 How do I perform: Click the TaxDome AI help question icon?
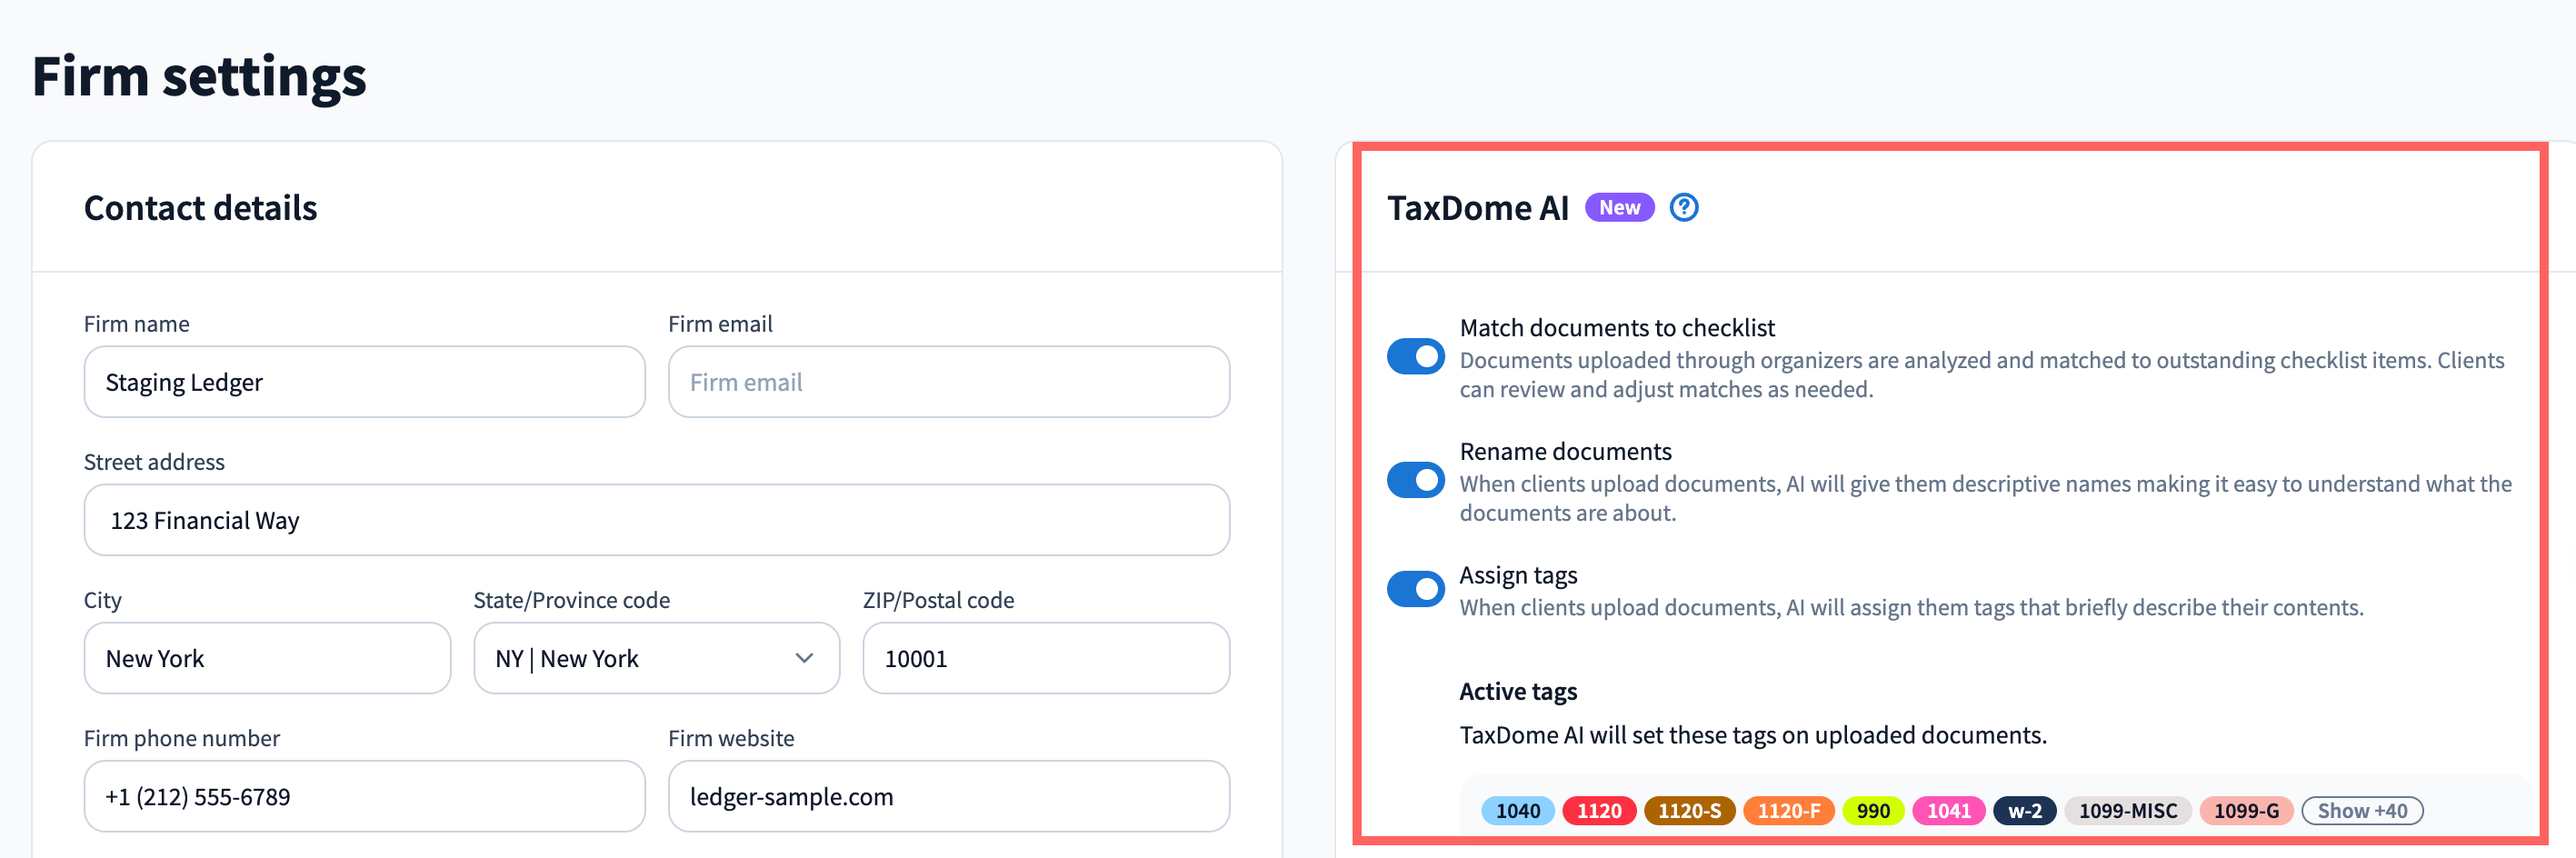[1684, 207]
